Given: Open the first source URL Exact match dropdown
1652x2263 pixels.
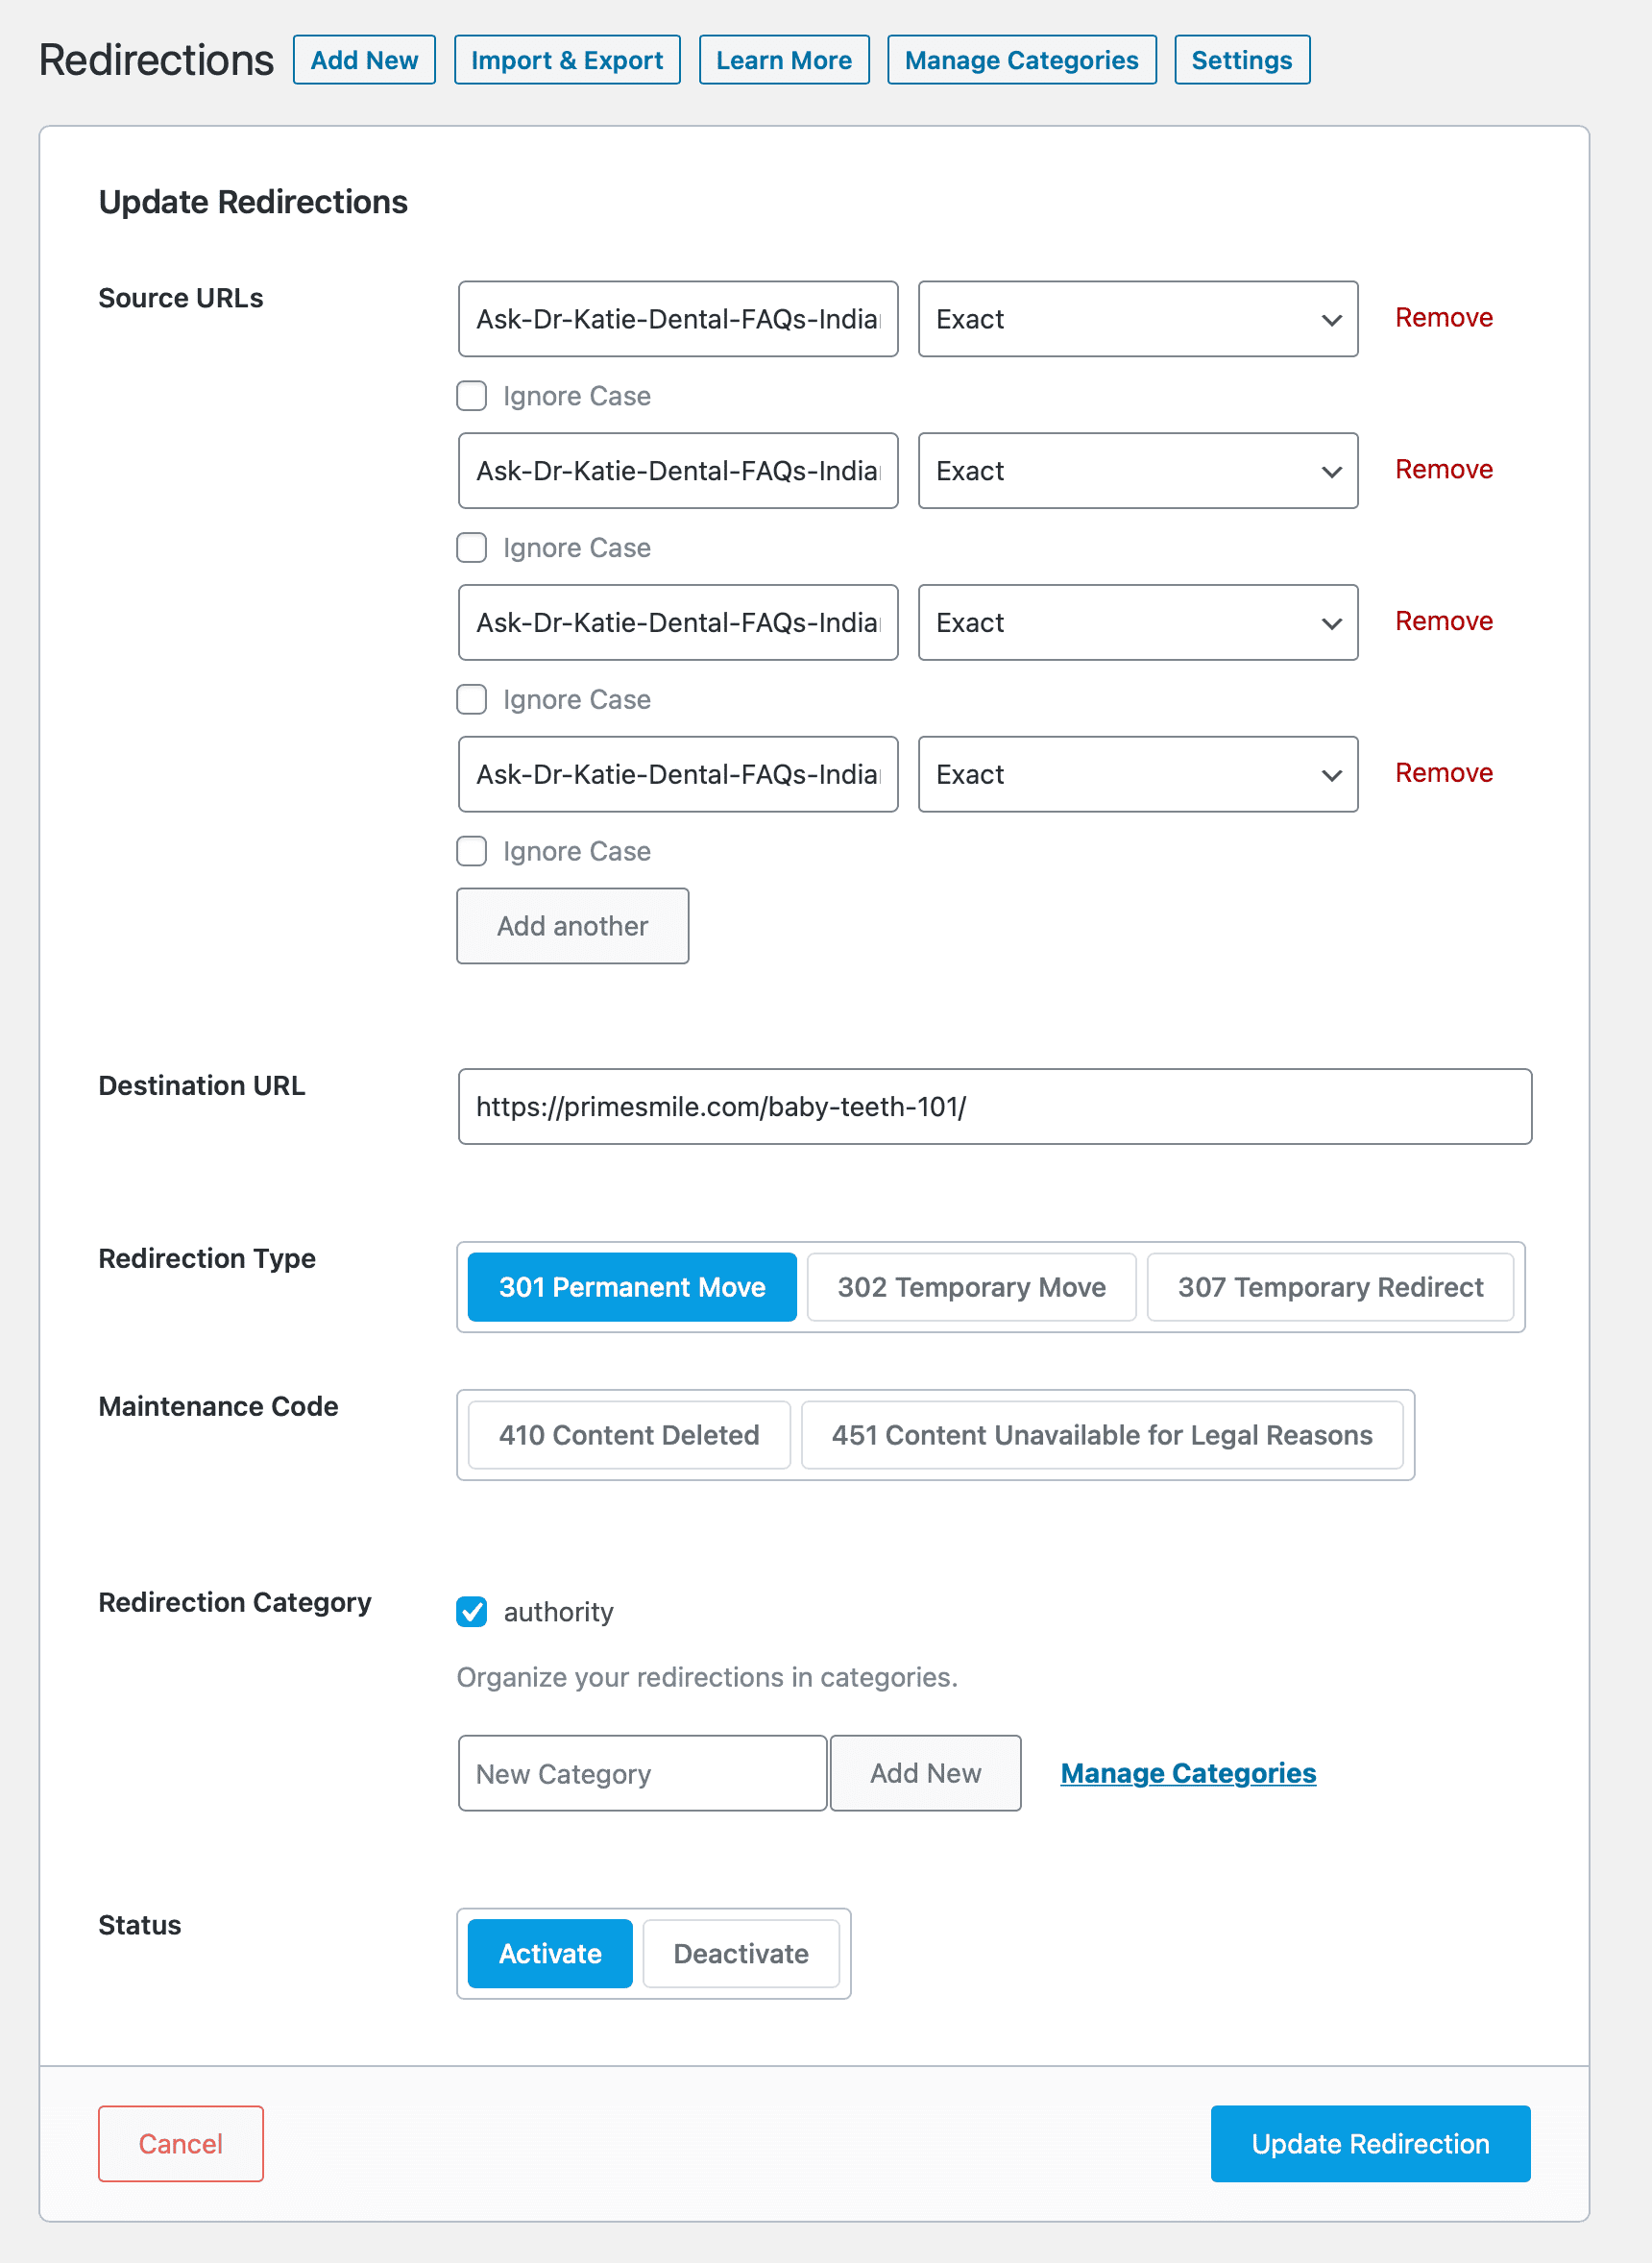Looking at the screenshot, I should coord(1137,319).
